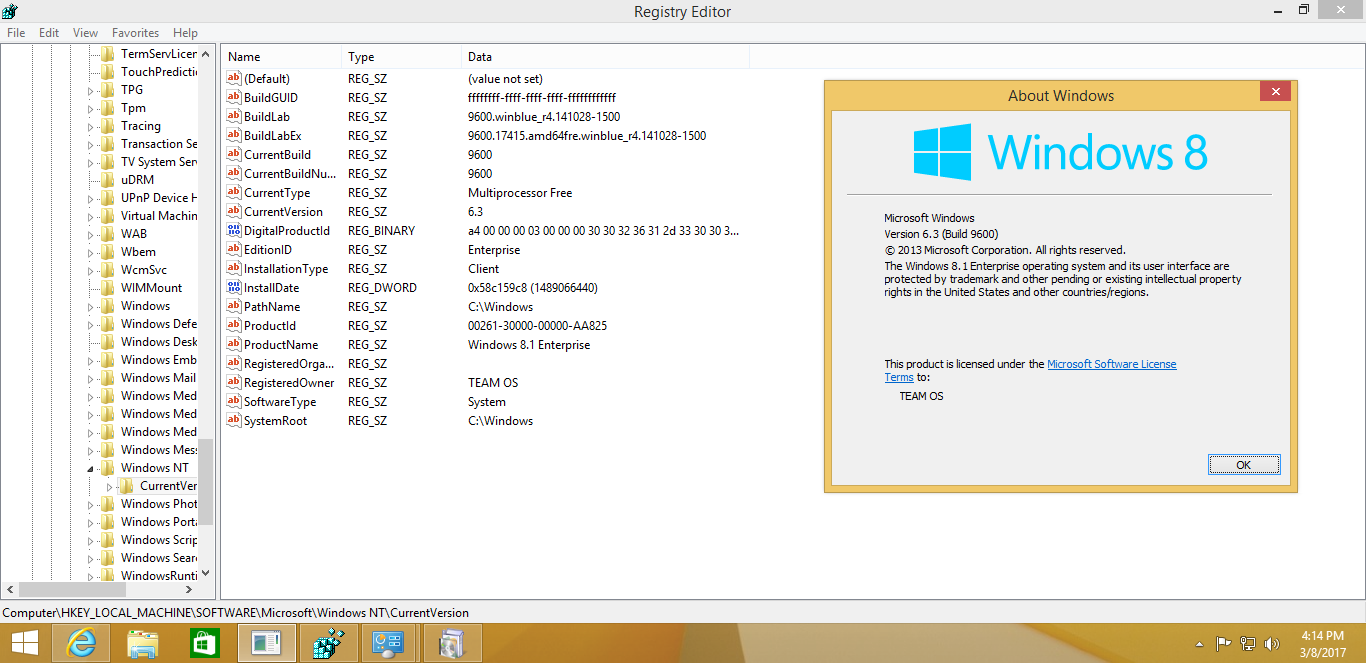
Task: Open the Favorites menu
Action: click(x=135, y=33)
